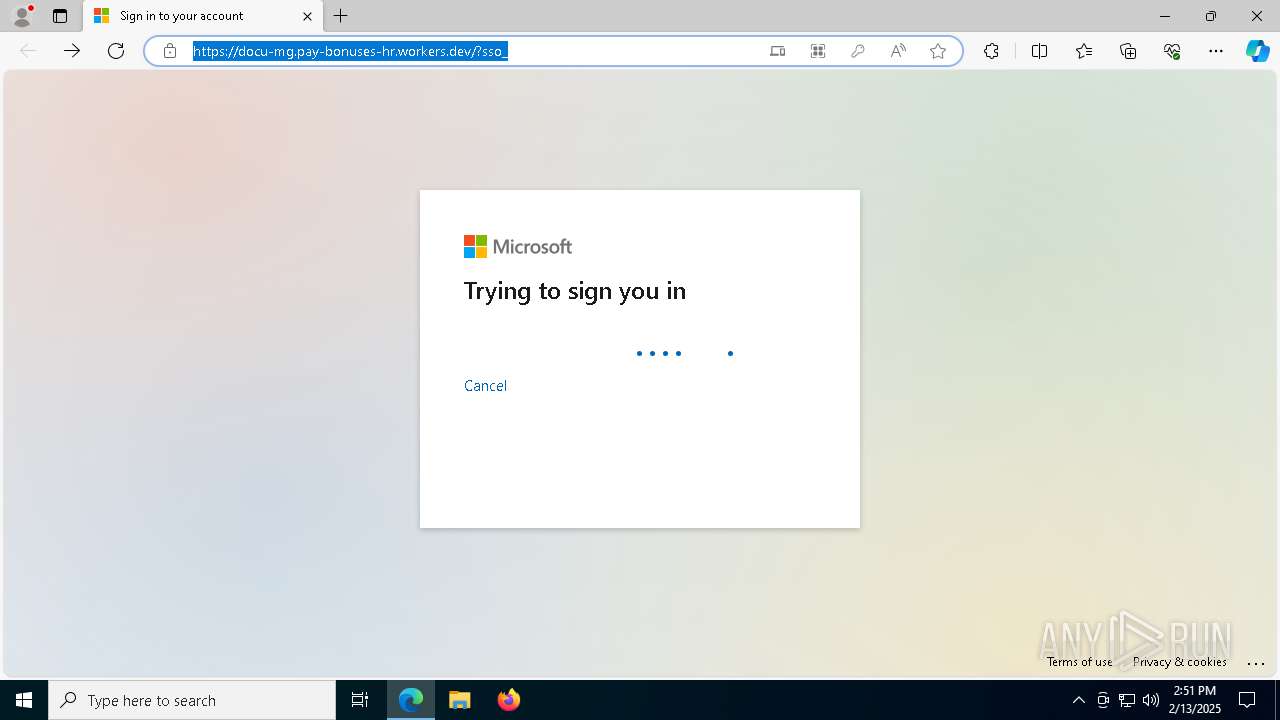Toggle split screen view icon

[1039, 51]
